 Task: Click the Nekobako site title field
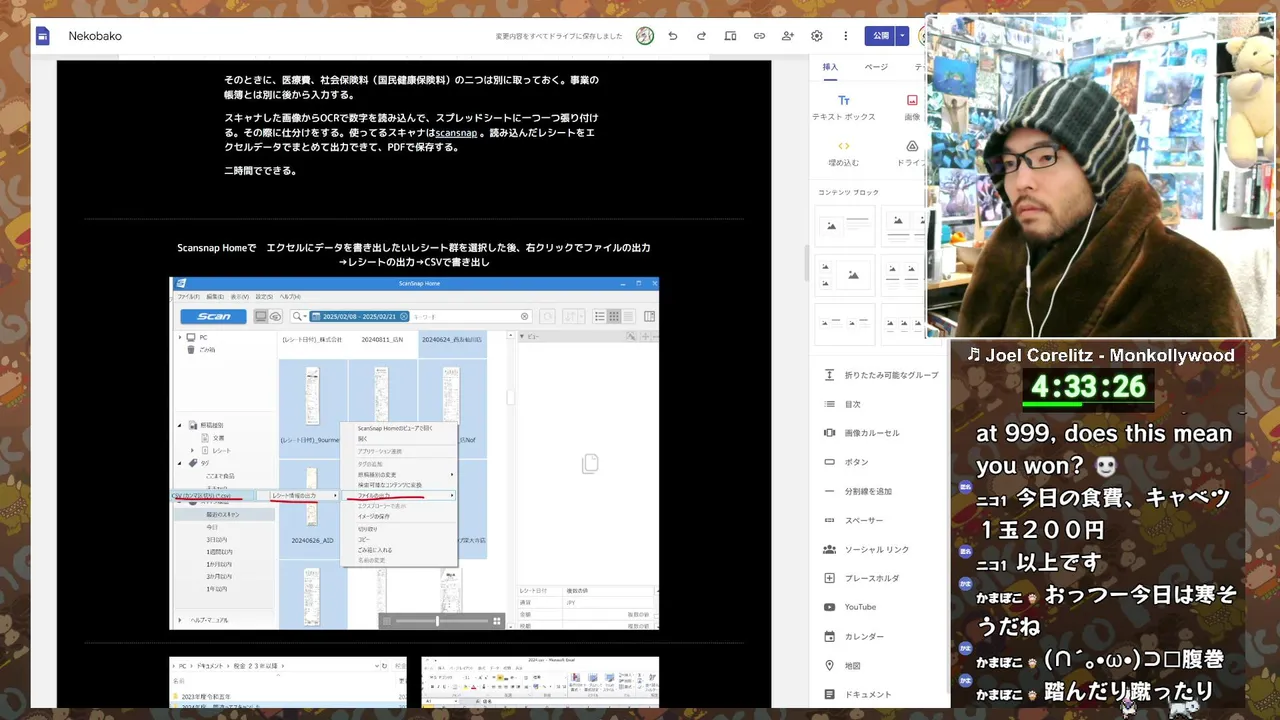pyautogui.click(x=95, y=36)
